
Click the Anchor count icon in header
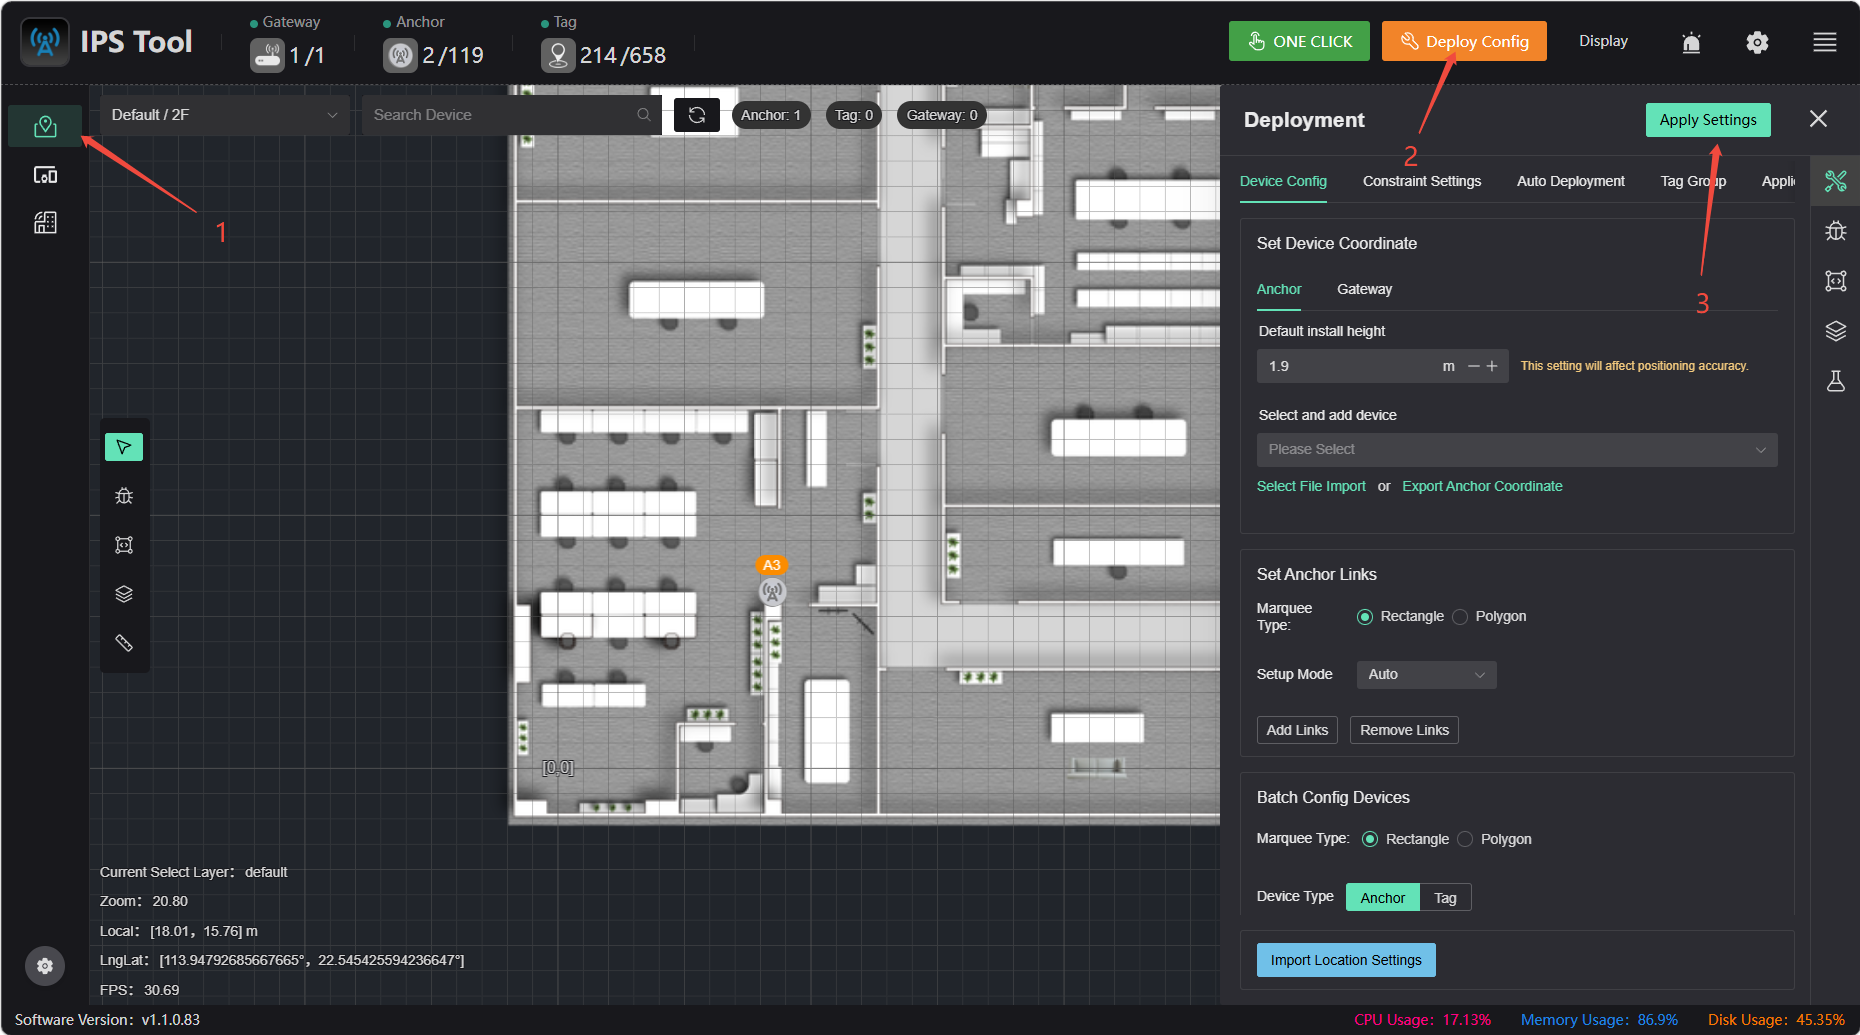[x=400, y=55]
